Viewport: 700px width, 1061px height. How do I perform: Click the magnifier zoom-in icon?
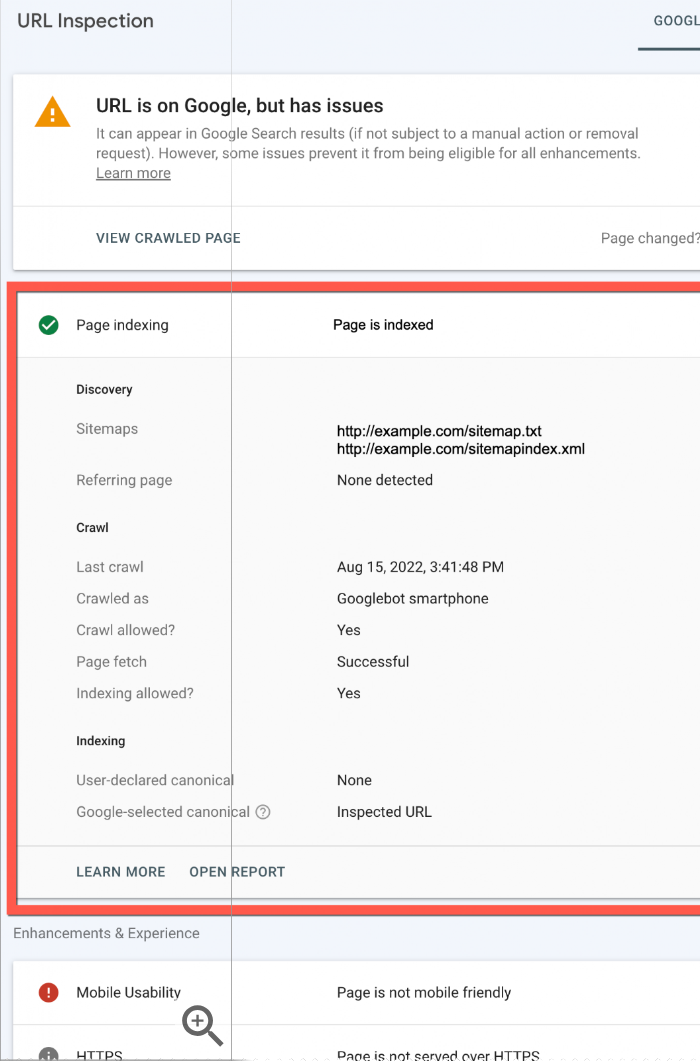point(202,1025)
